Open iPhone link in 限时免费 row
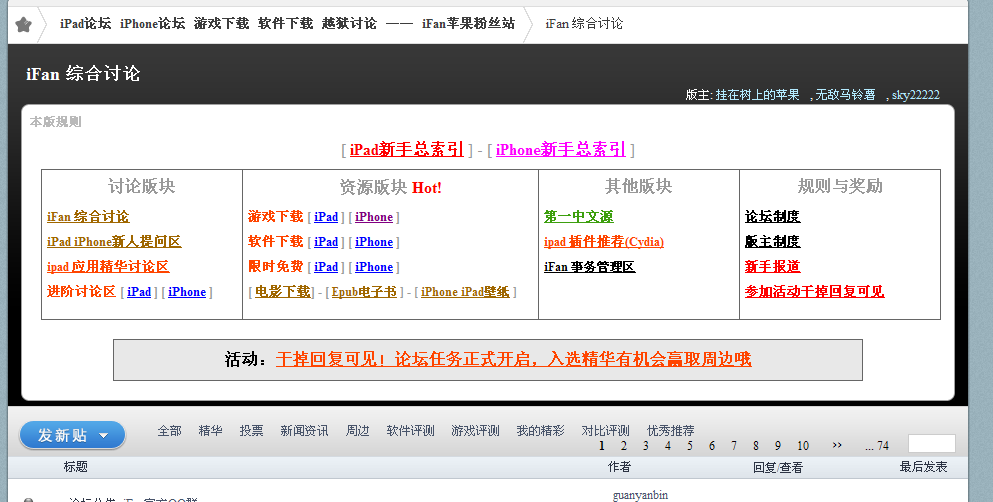Screen dimensions: 993x502 (374, 267)
